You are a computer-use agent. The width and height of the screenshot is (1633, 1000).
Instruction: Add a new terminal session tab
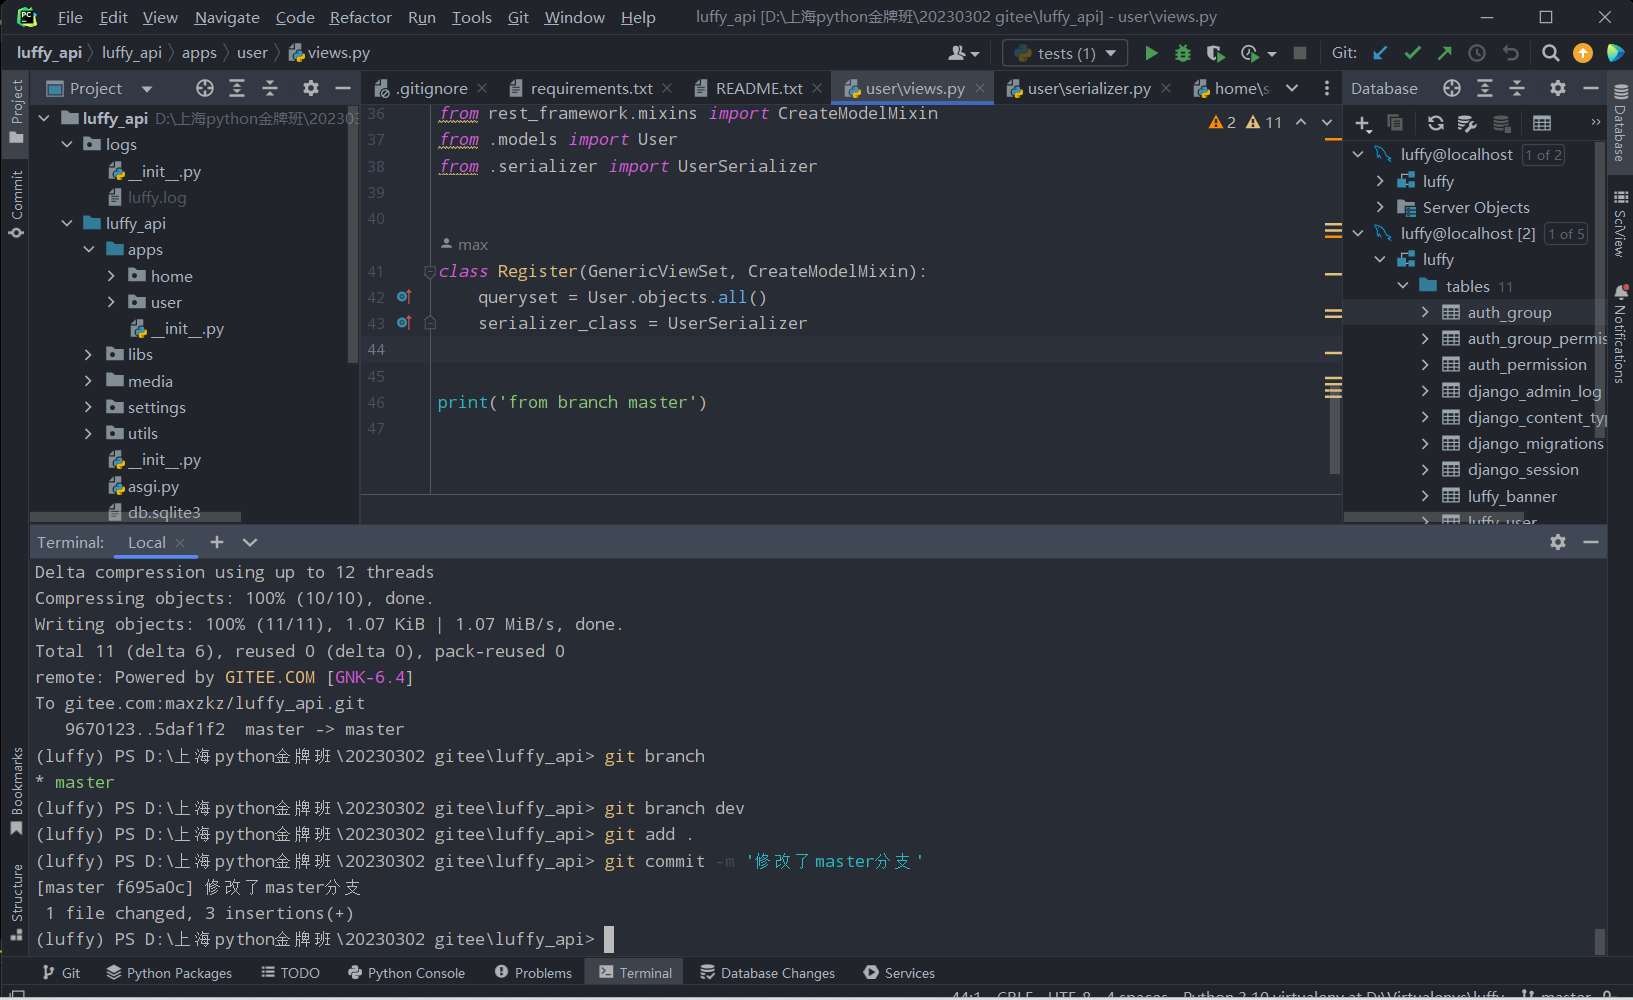point(217,542)
